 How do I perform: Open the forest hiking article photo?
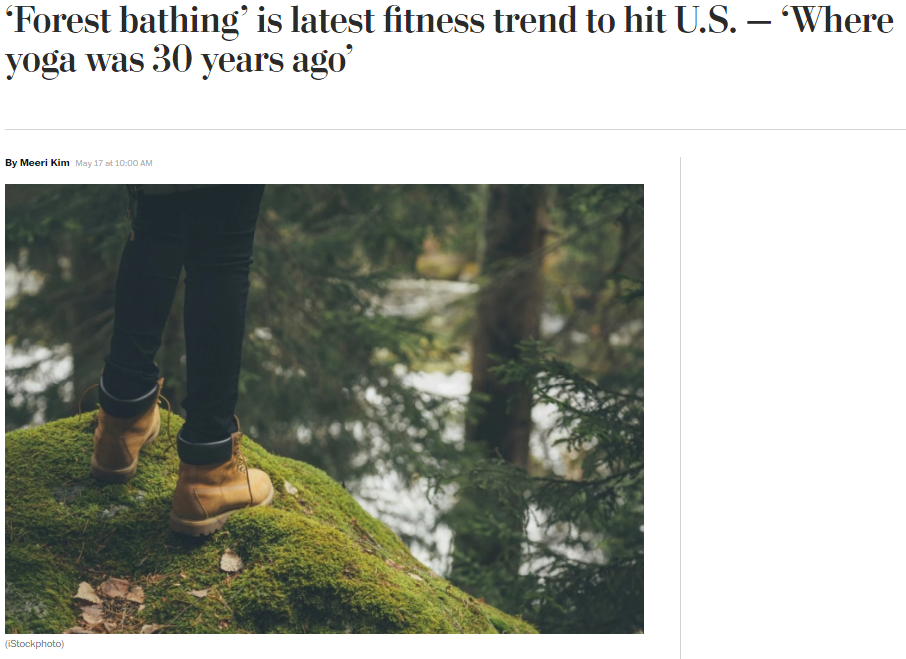[324, 408]
